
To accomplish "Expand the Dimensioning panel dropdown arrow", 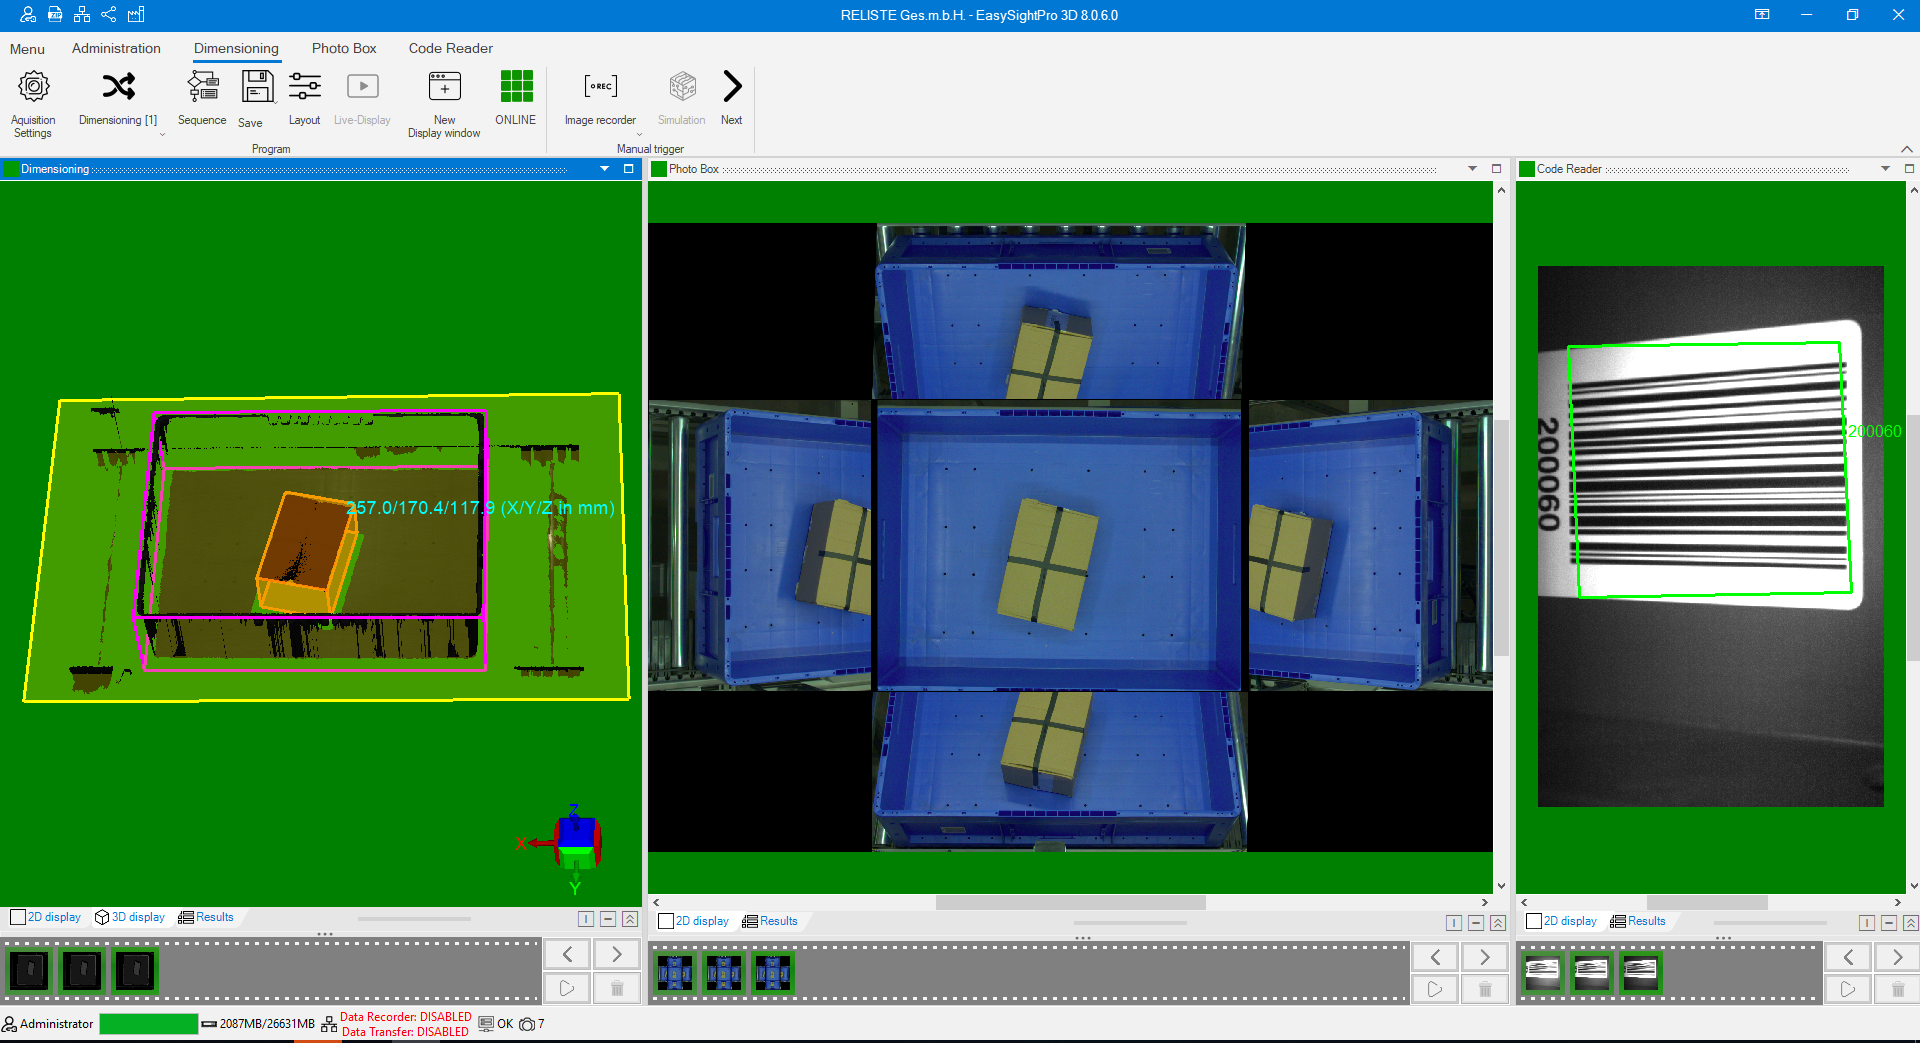I will tap(605, 169).
